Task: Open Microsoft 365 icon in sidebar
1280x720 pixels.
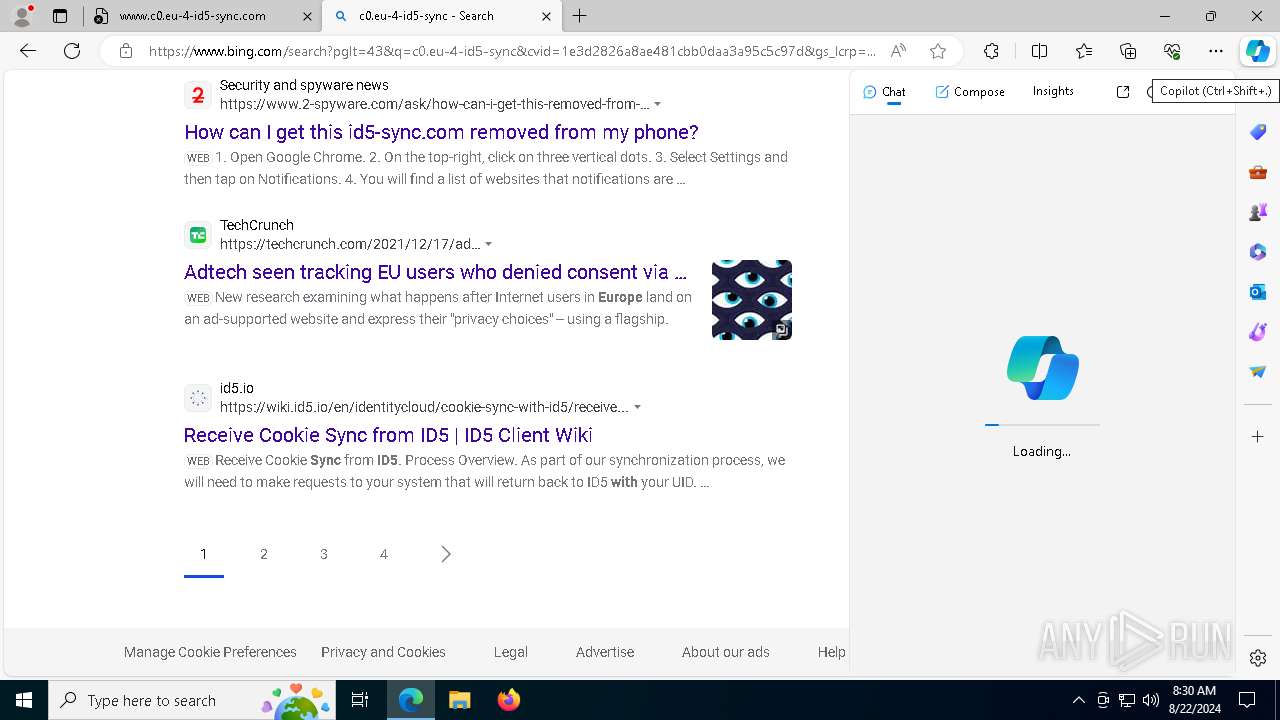Action: coord(1258,252)
